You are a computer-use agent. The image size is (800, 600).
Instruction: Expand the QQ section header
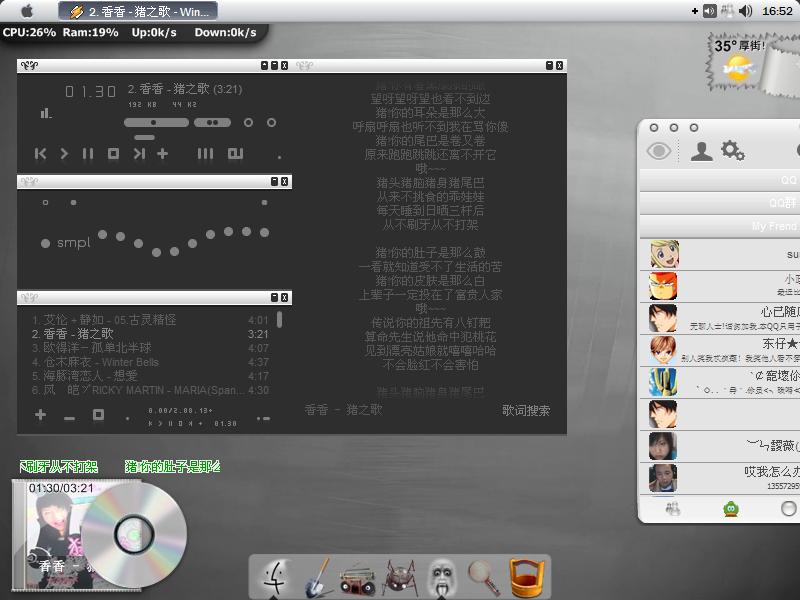point(719,180)
